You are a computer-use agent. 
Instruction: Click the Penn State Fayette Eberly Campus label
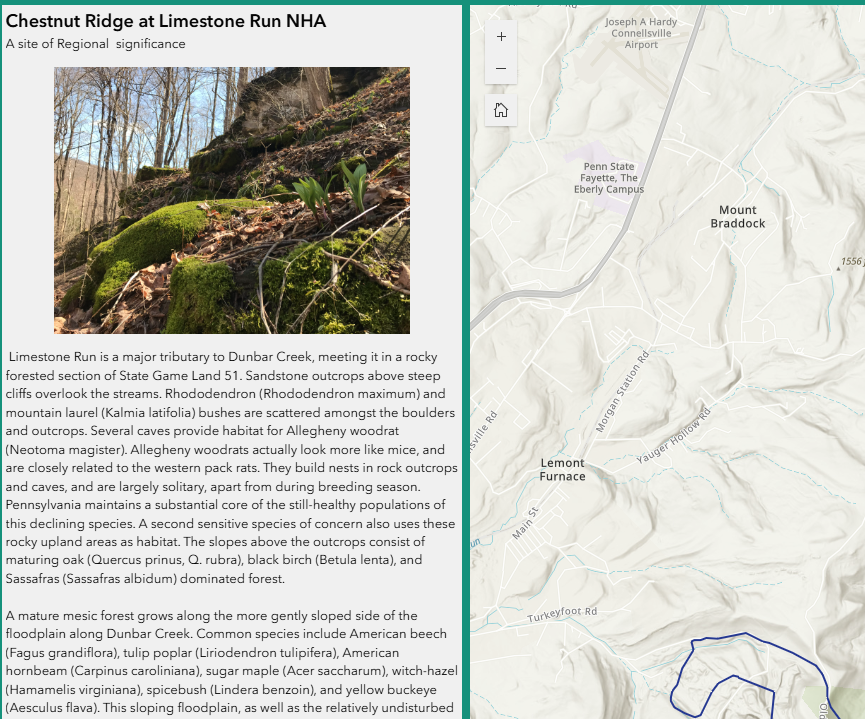click(x=608, y=178)
